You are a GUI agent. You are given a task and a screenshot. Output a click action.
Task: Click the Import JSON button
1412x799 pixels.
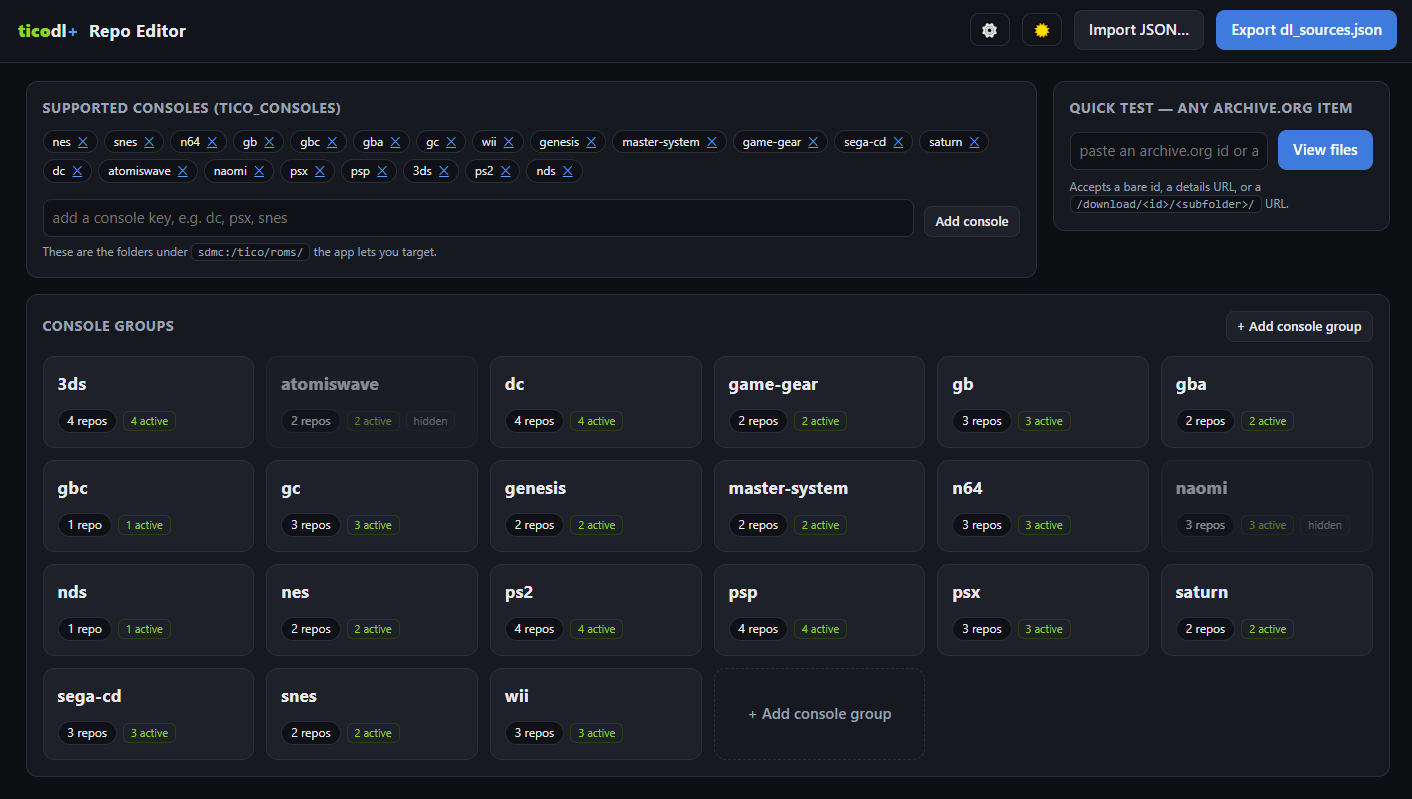coord(1139,30)
